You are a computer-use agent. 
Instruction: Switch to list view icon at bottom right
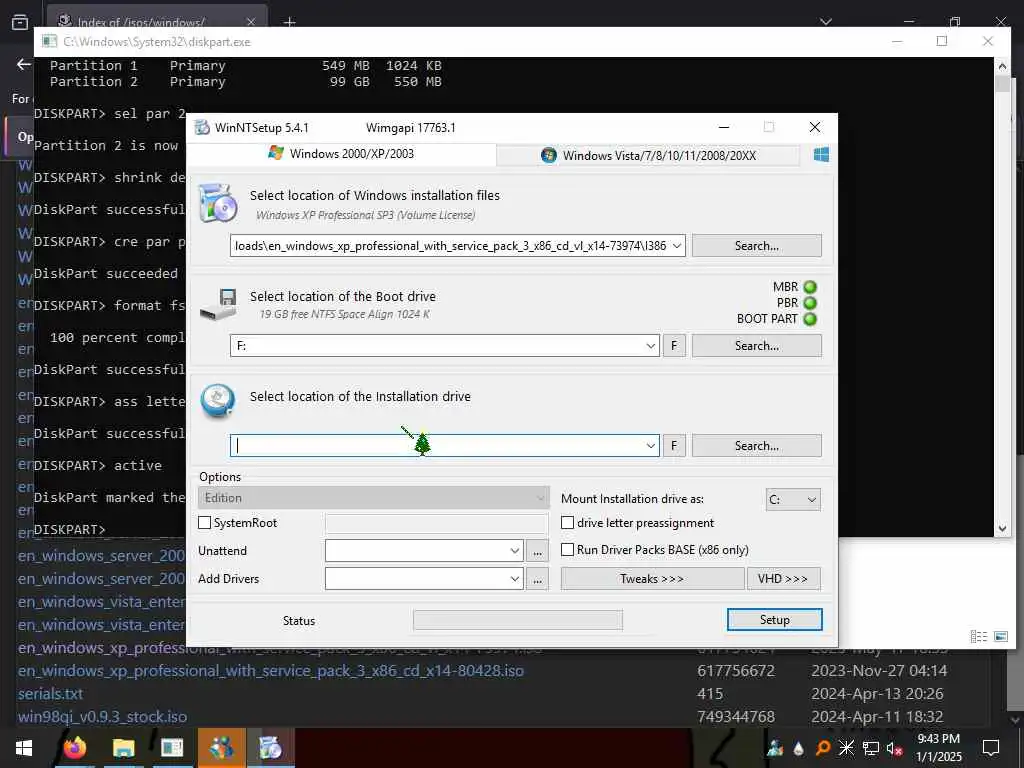point(978,636)
